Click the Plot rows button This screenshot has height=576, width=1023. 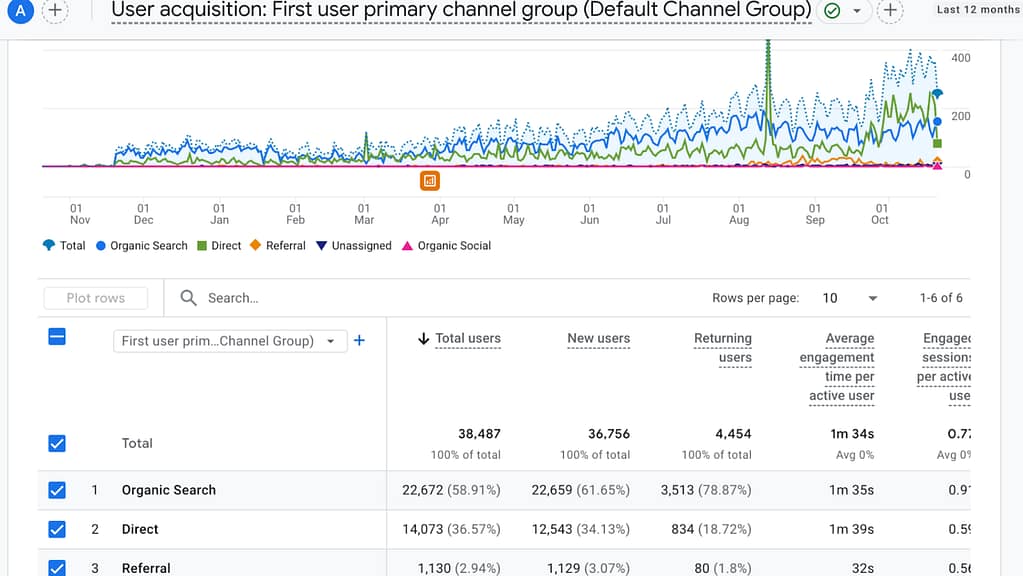[x=95, y=297]
